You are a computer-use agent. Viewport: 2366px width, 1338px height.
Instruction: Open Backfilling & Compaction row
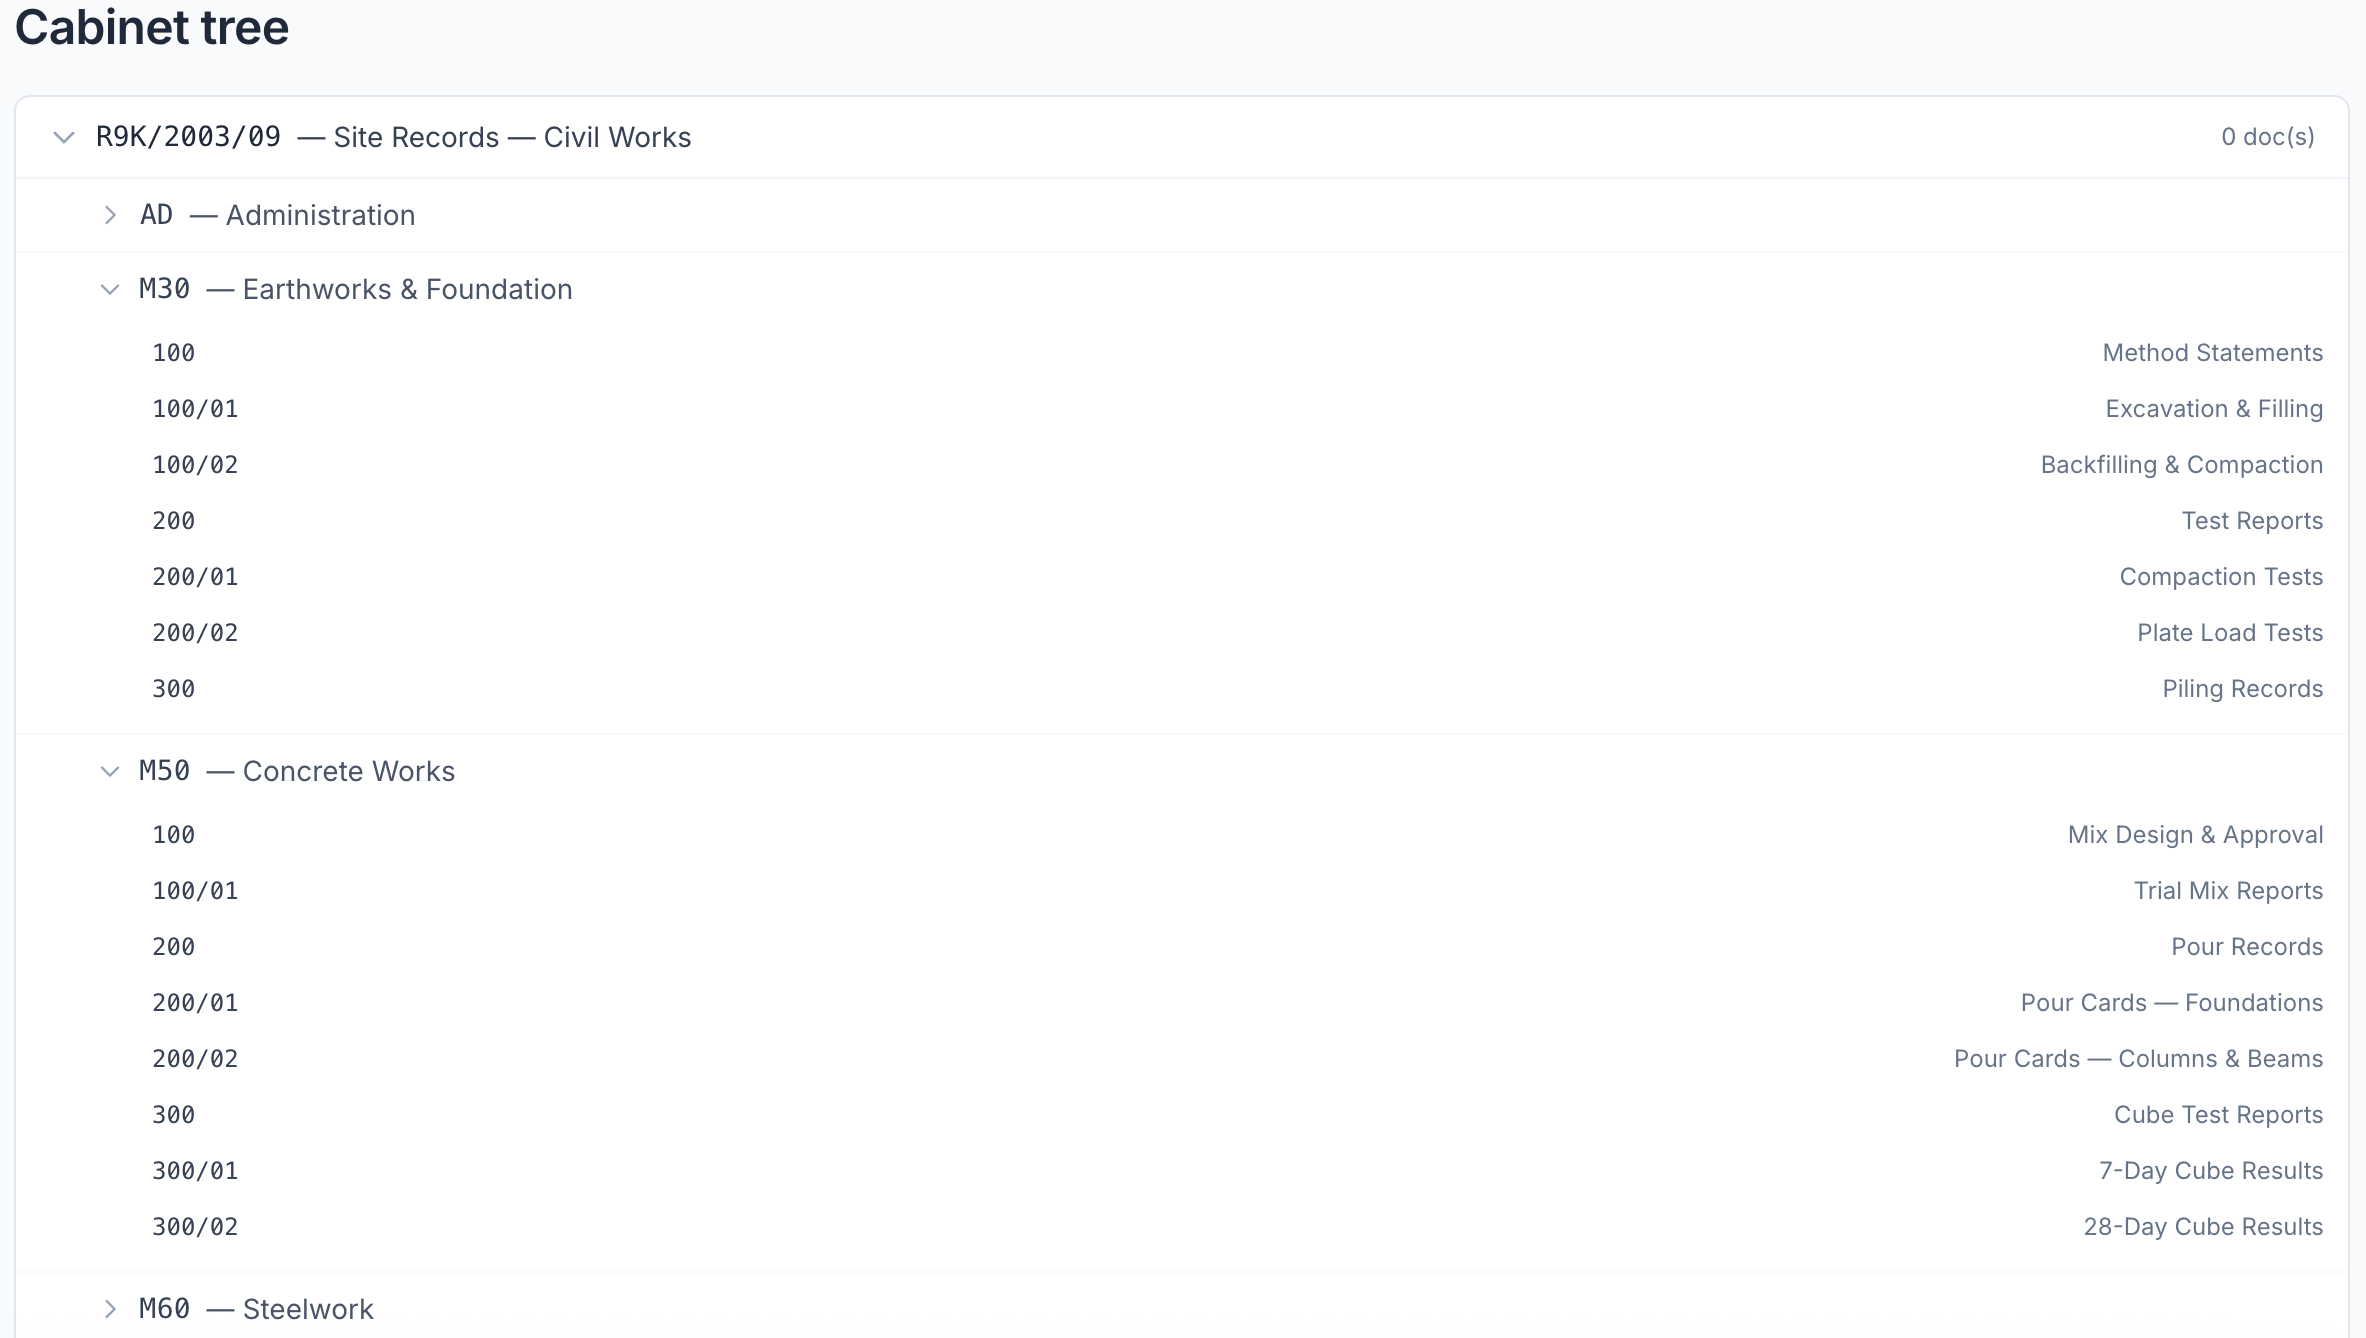pos(1237,465)
